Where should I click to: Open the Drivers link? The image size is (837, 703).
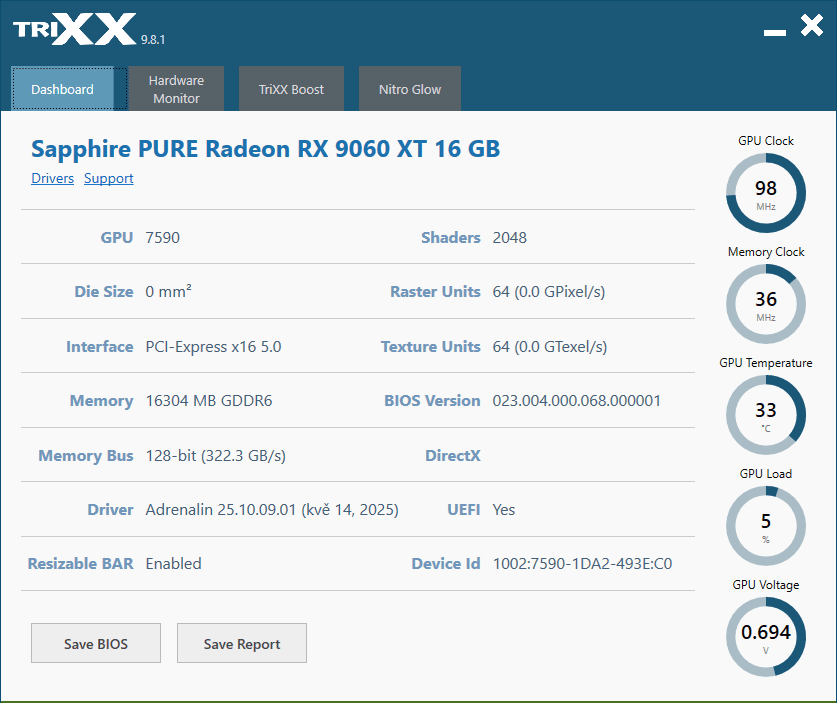[x=52, y=178]
